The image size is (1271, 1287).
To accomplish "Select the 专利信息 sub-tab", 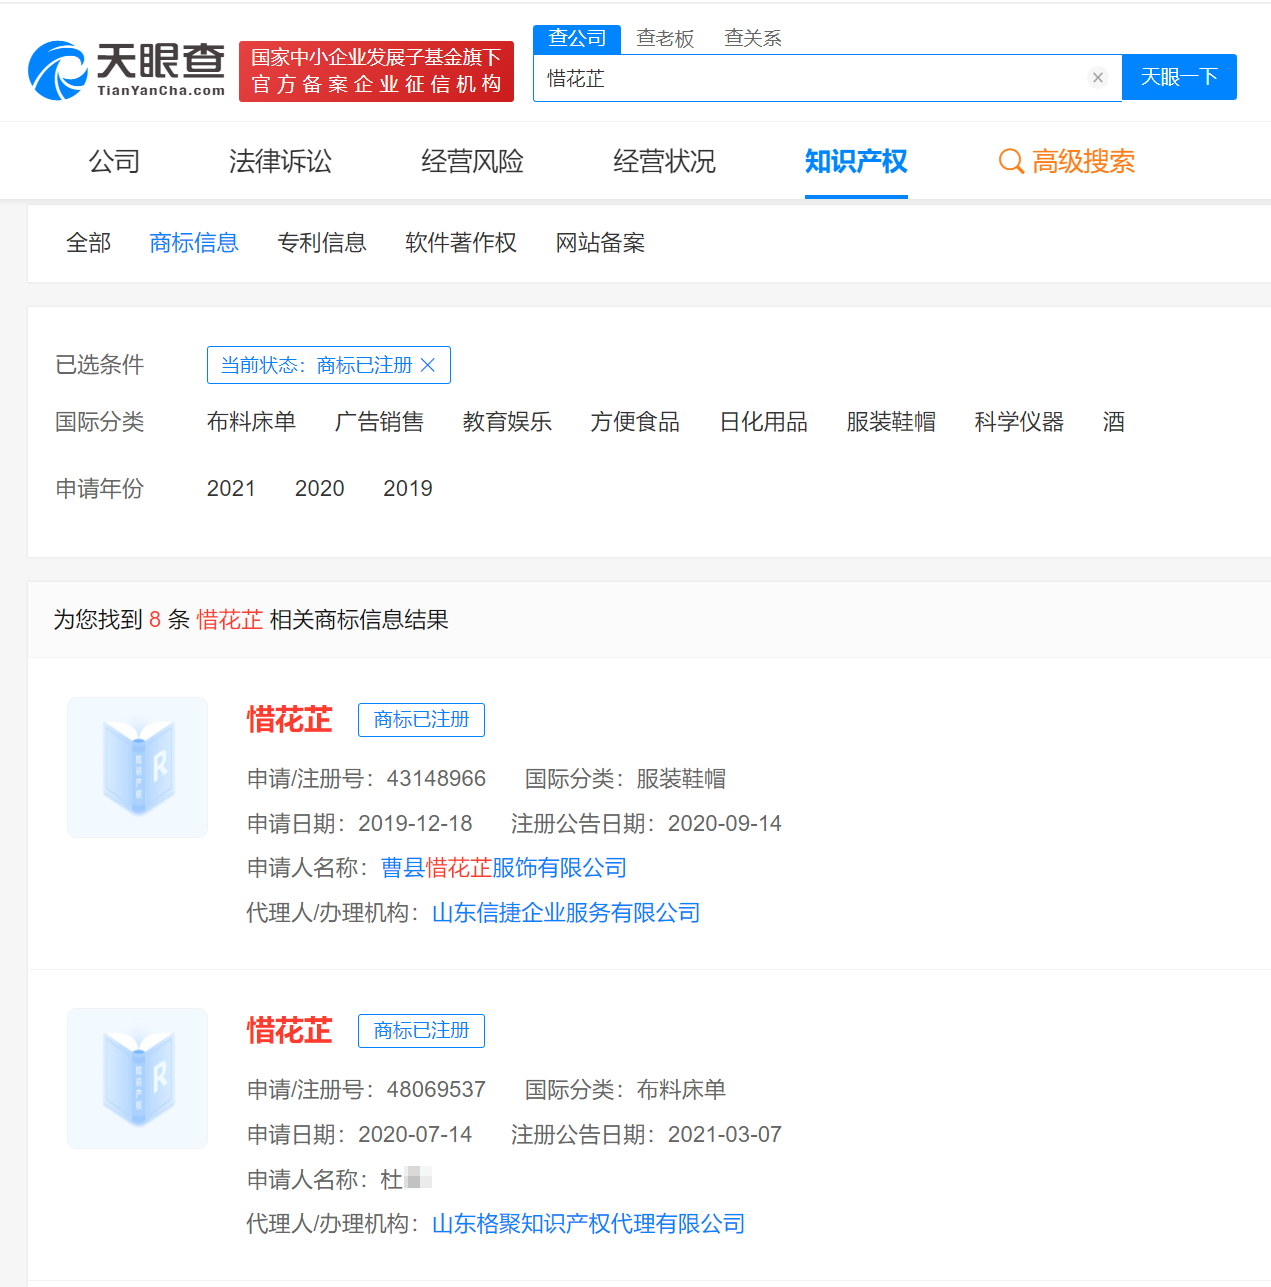I will tap(321, 243).
